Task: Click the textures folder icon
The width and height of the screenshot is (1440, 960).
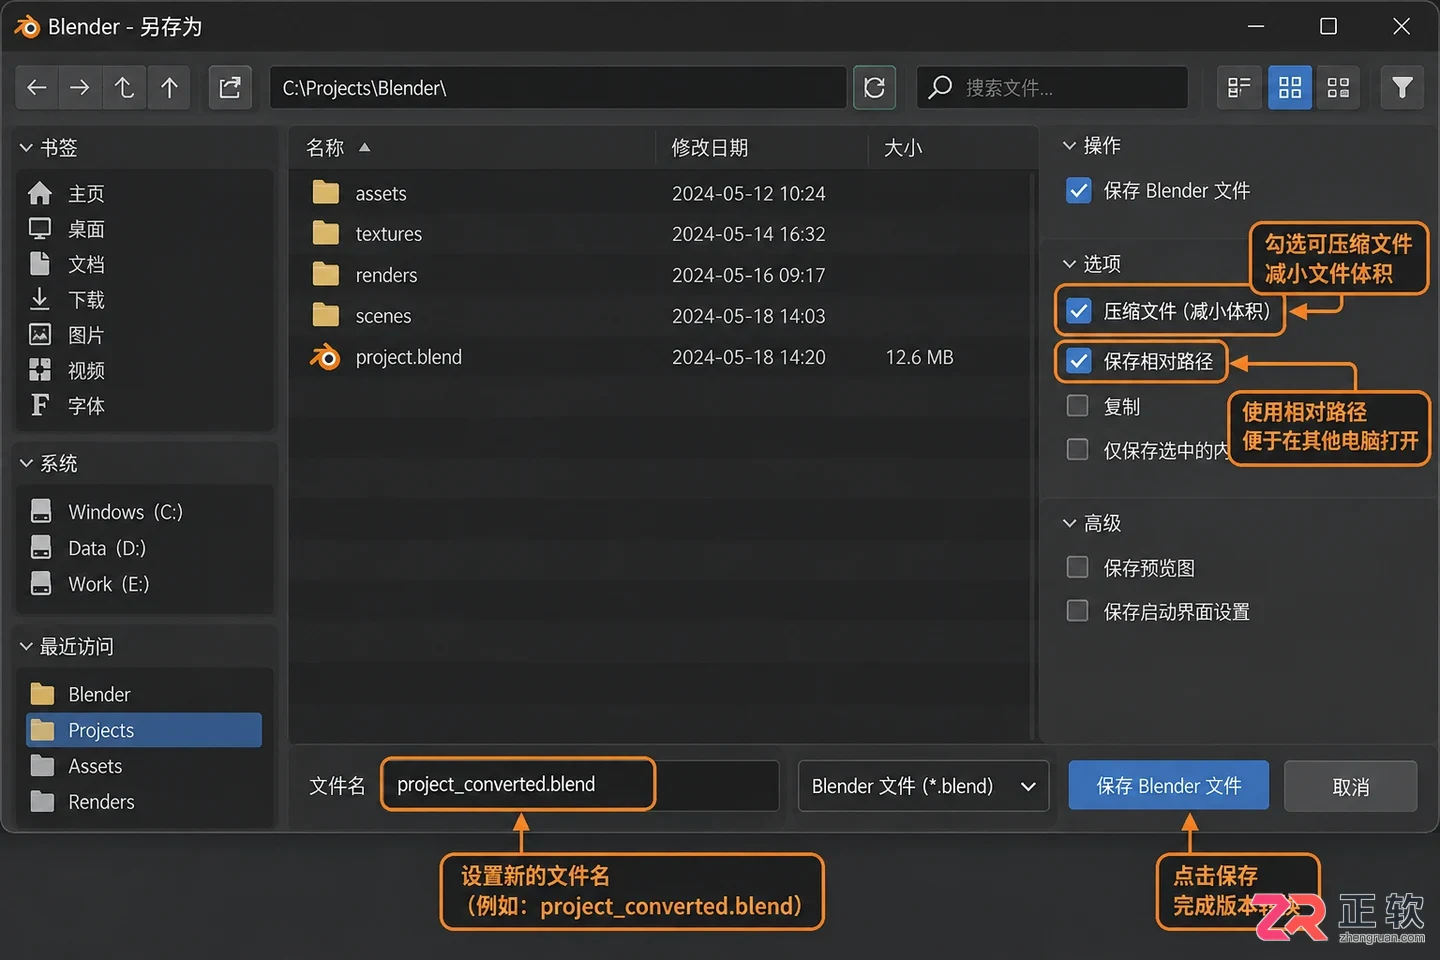Action: coord(326,233)
